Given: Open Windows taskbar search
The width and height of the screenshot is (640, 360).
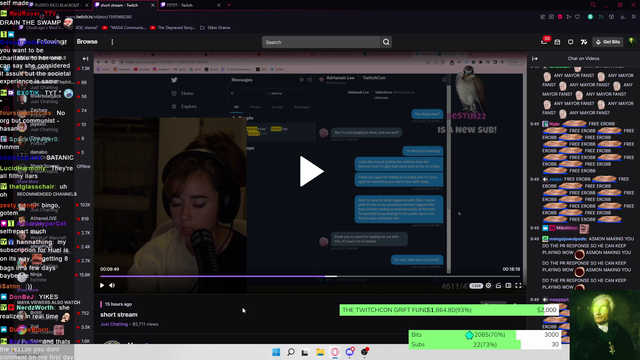Looking at the screenshot, I should click(x=291, y=352).
